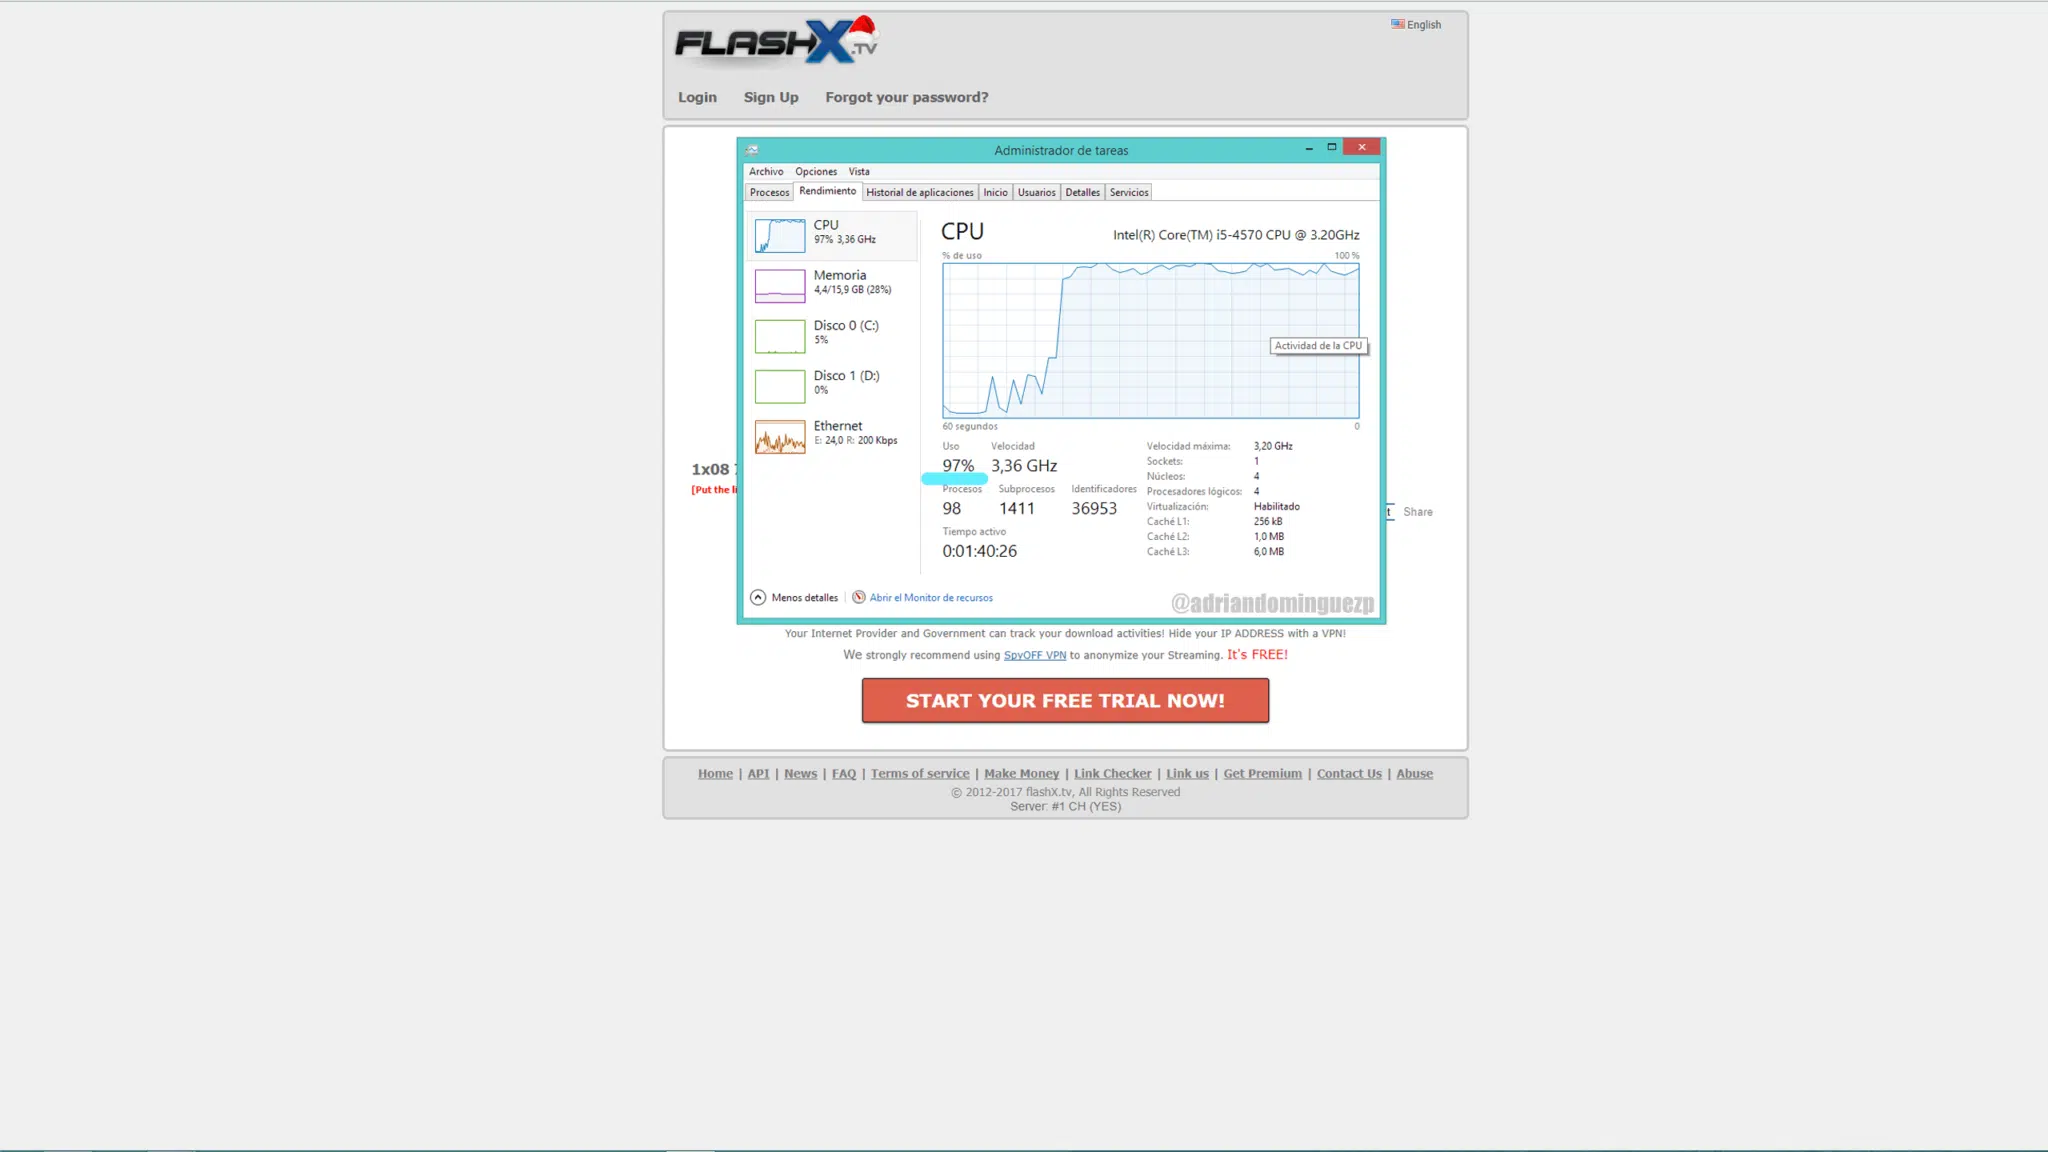Close the Administrador de tareas window
The image size is (2048, 1152).
[x=1361, y=147]
